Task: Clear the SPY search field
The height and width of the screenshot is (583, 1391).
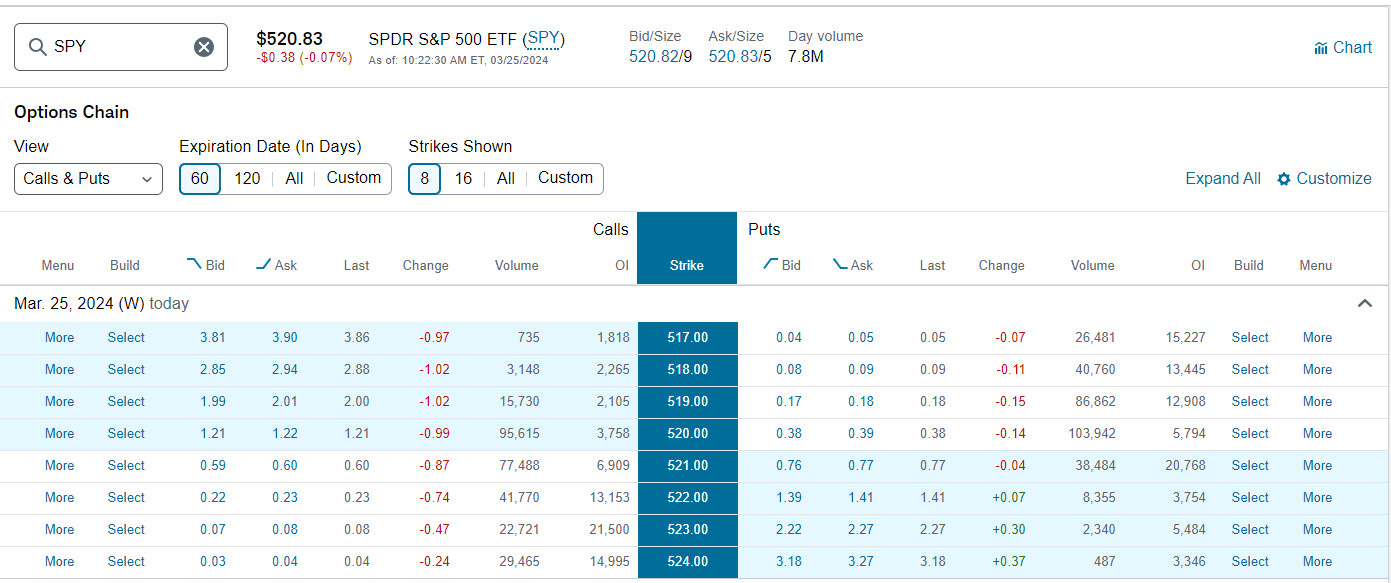Action: pyautogui.click(x=204, y=47)
